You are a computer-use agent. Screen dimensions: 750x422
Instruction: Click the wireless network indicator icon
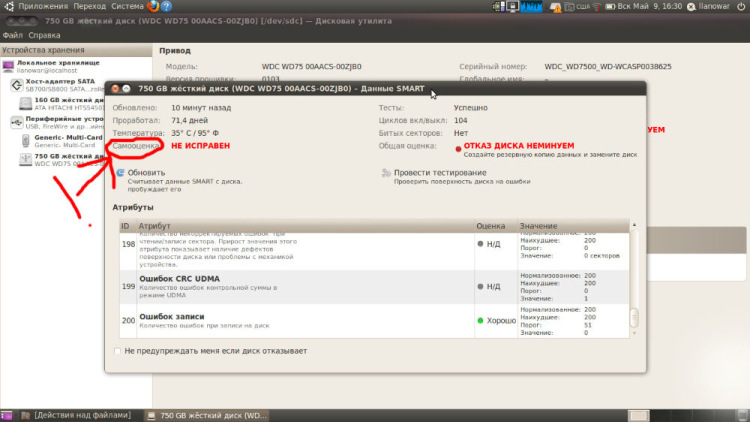596,7
